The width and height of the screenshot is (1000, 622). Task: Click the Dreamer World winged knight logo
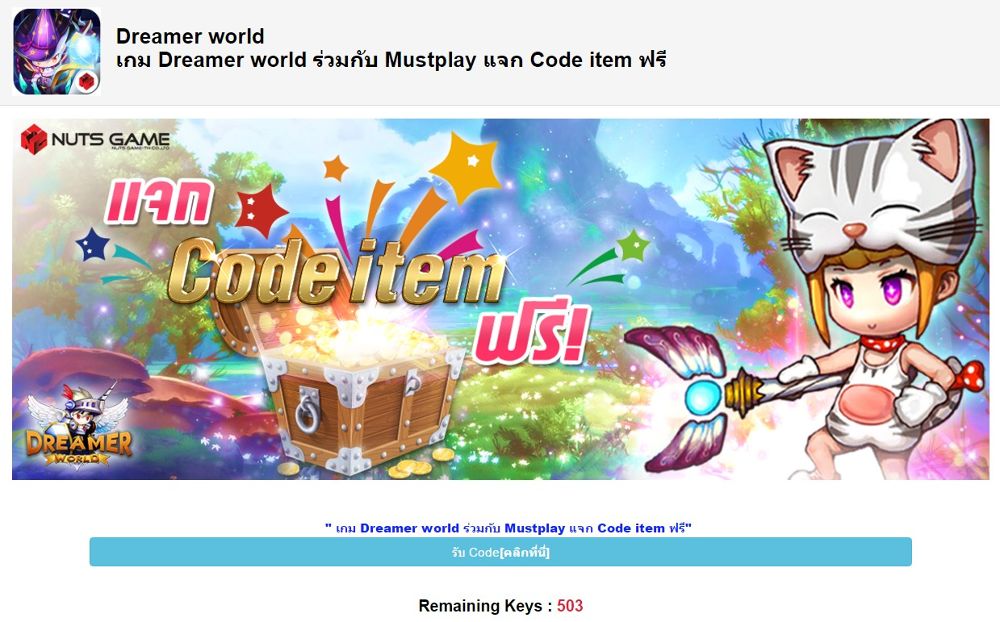coord(78,424)
